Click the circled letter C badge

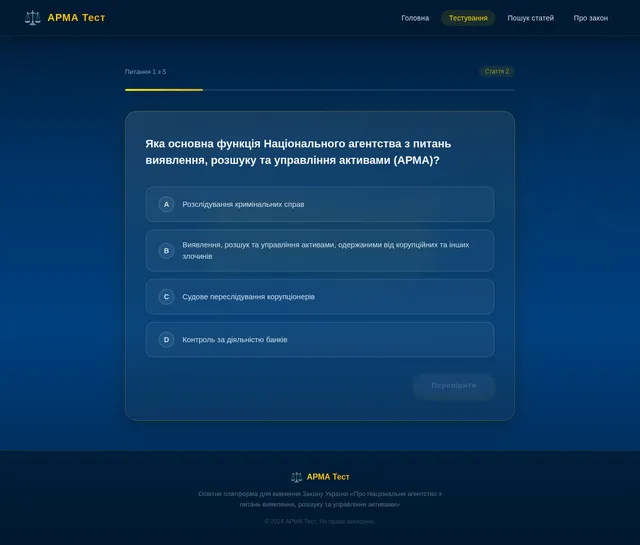(x=166, y=297)
